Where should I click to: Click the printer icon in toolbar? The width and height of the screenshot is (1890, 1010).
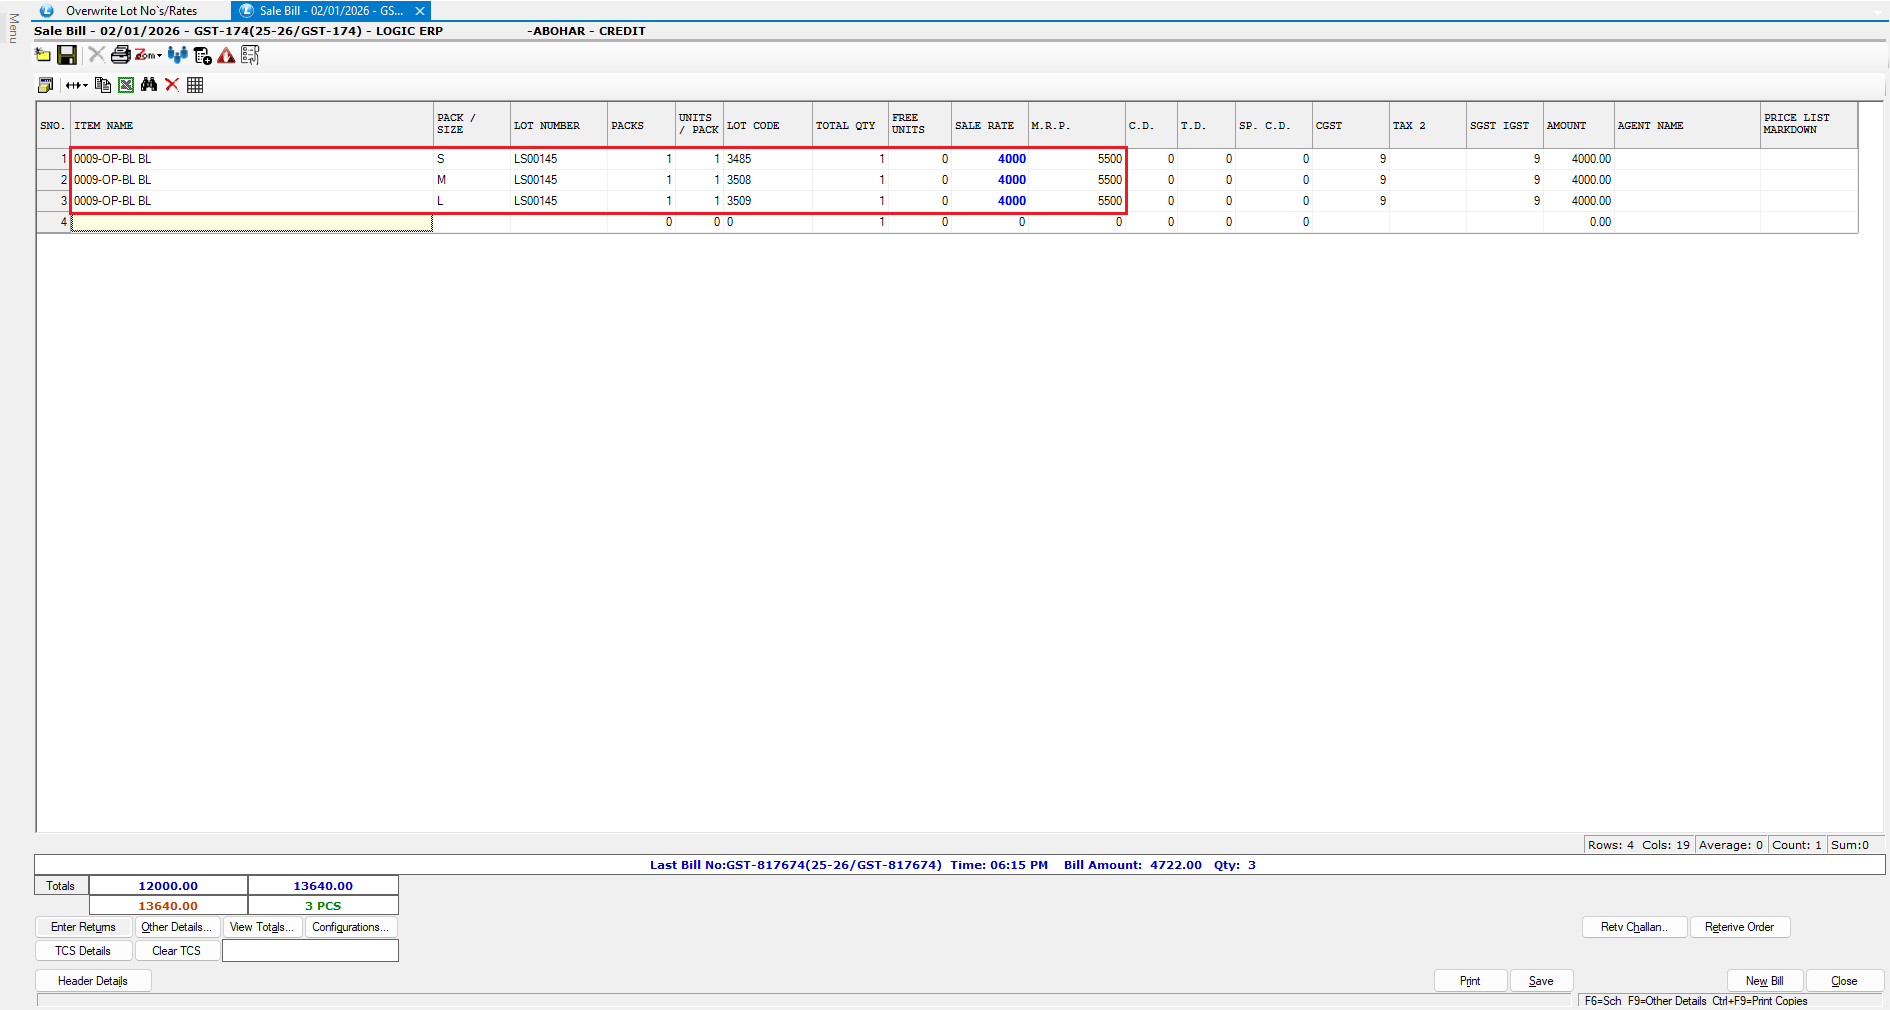click(x=120, y=55)
